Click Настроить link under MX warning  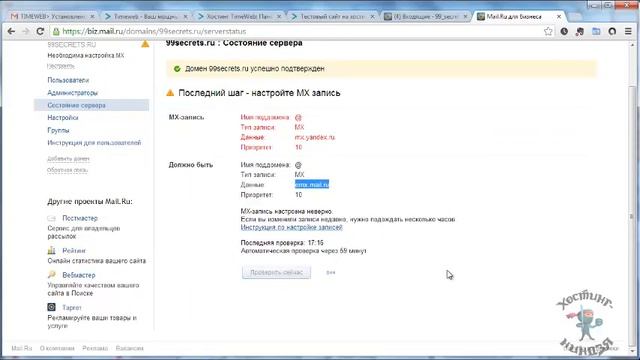click(61, 66)
